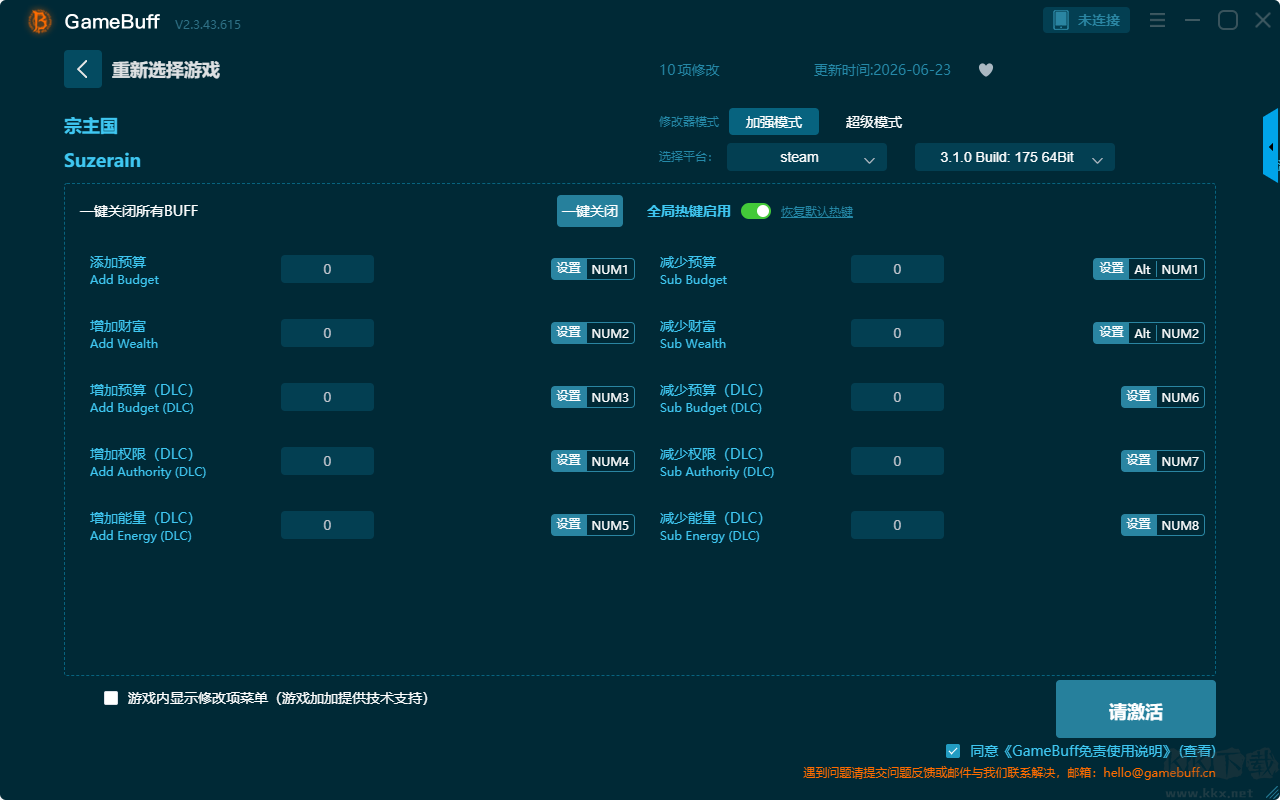Click the phone connection status icon
1280x800 pixels.
pos(1061,20)
